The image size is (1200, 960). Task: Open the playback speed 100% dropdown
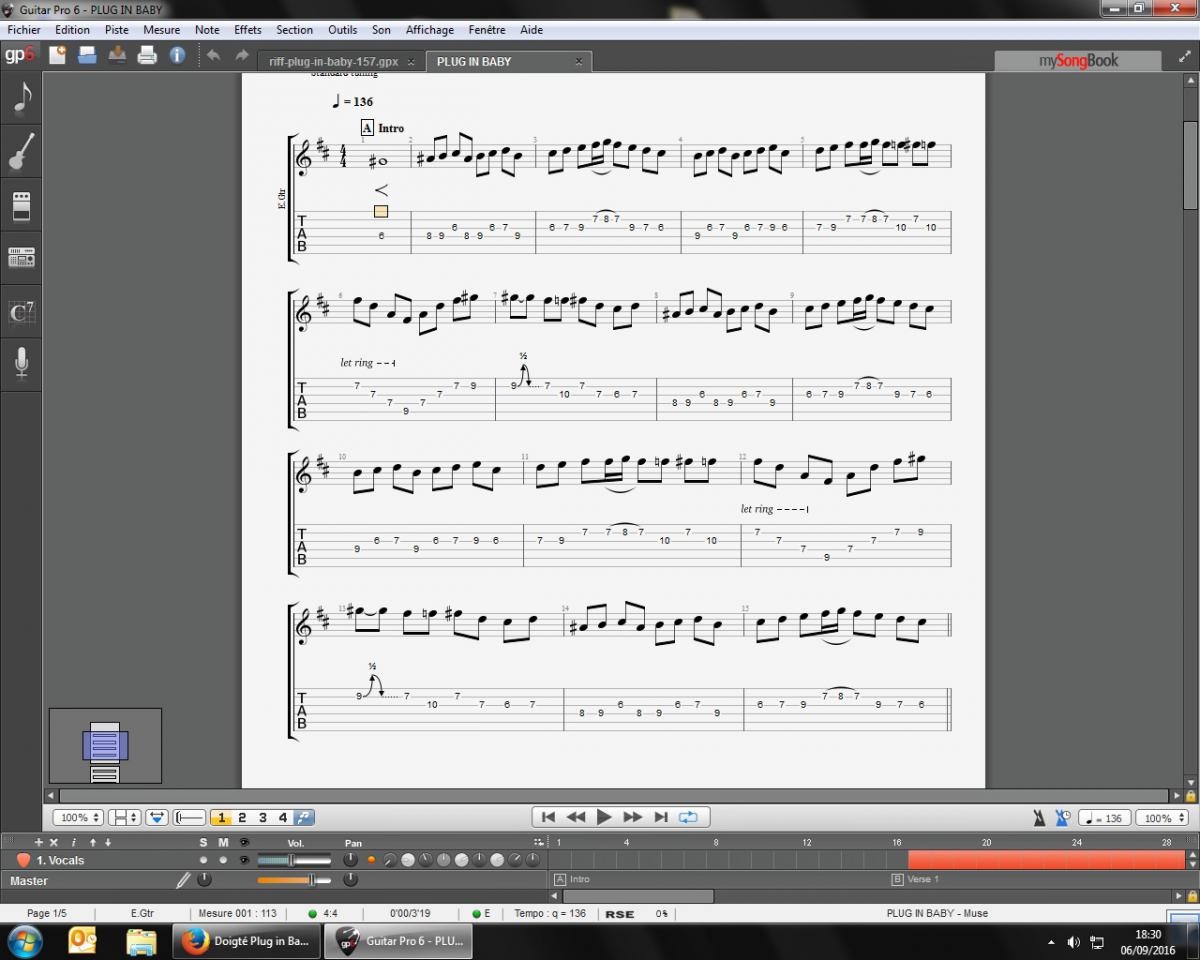[x=1161, y=818]
